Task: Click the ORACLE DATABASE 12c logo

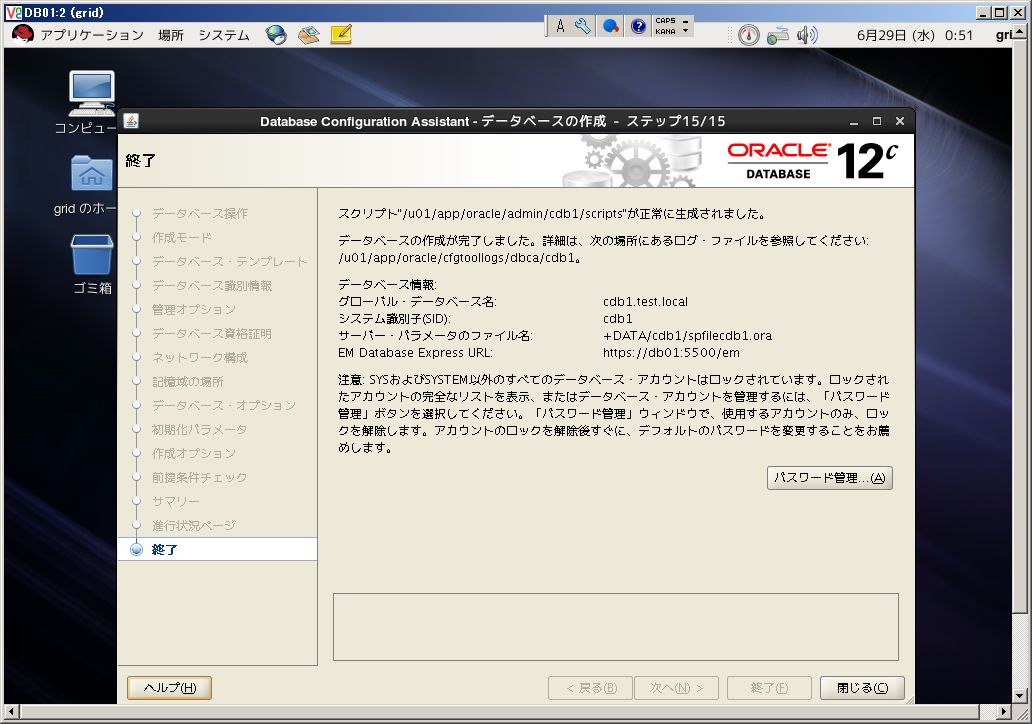Action: click(812, 161)
